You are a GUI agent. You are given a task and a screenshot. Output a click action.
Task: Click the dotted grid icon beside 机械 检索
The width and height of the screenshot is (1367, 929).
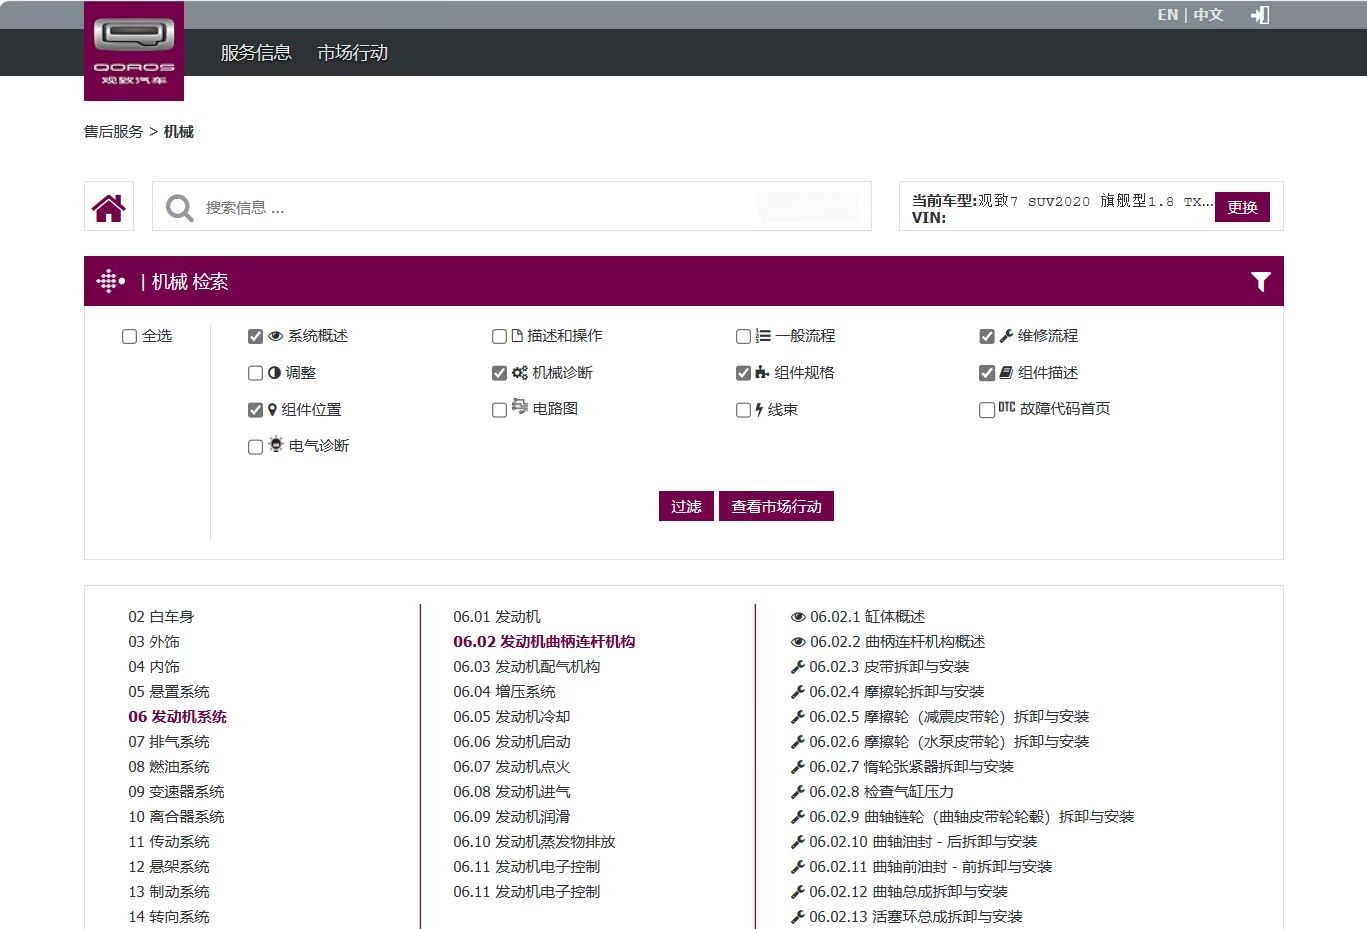pyautogui.click(x=110, y=282)
